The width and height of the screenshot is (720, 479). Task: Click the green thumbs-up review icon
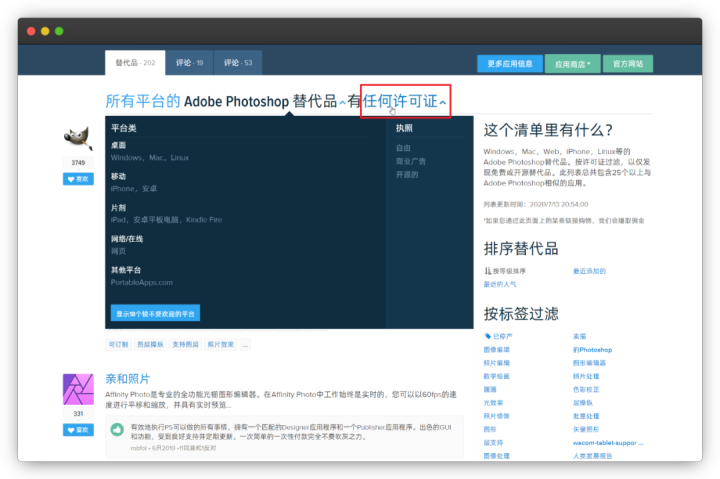click(117, 429)
